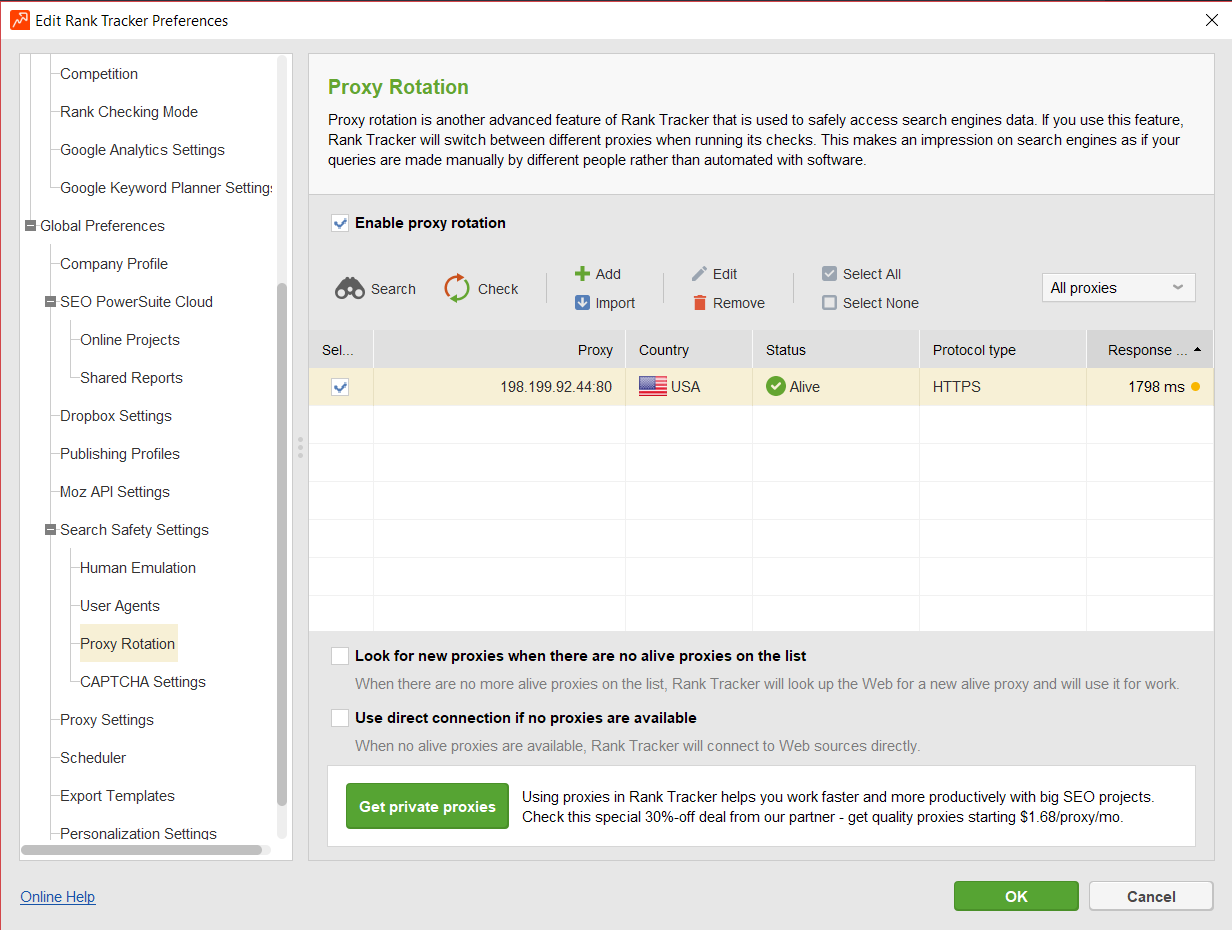Click the Select None empty box icon

point(829,303)
